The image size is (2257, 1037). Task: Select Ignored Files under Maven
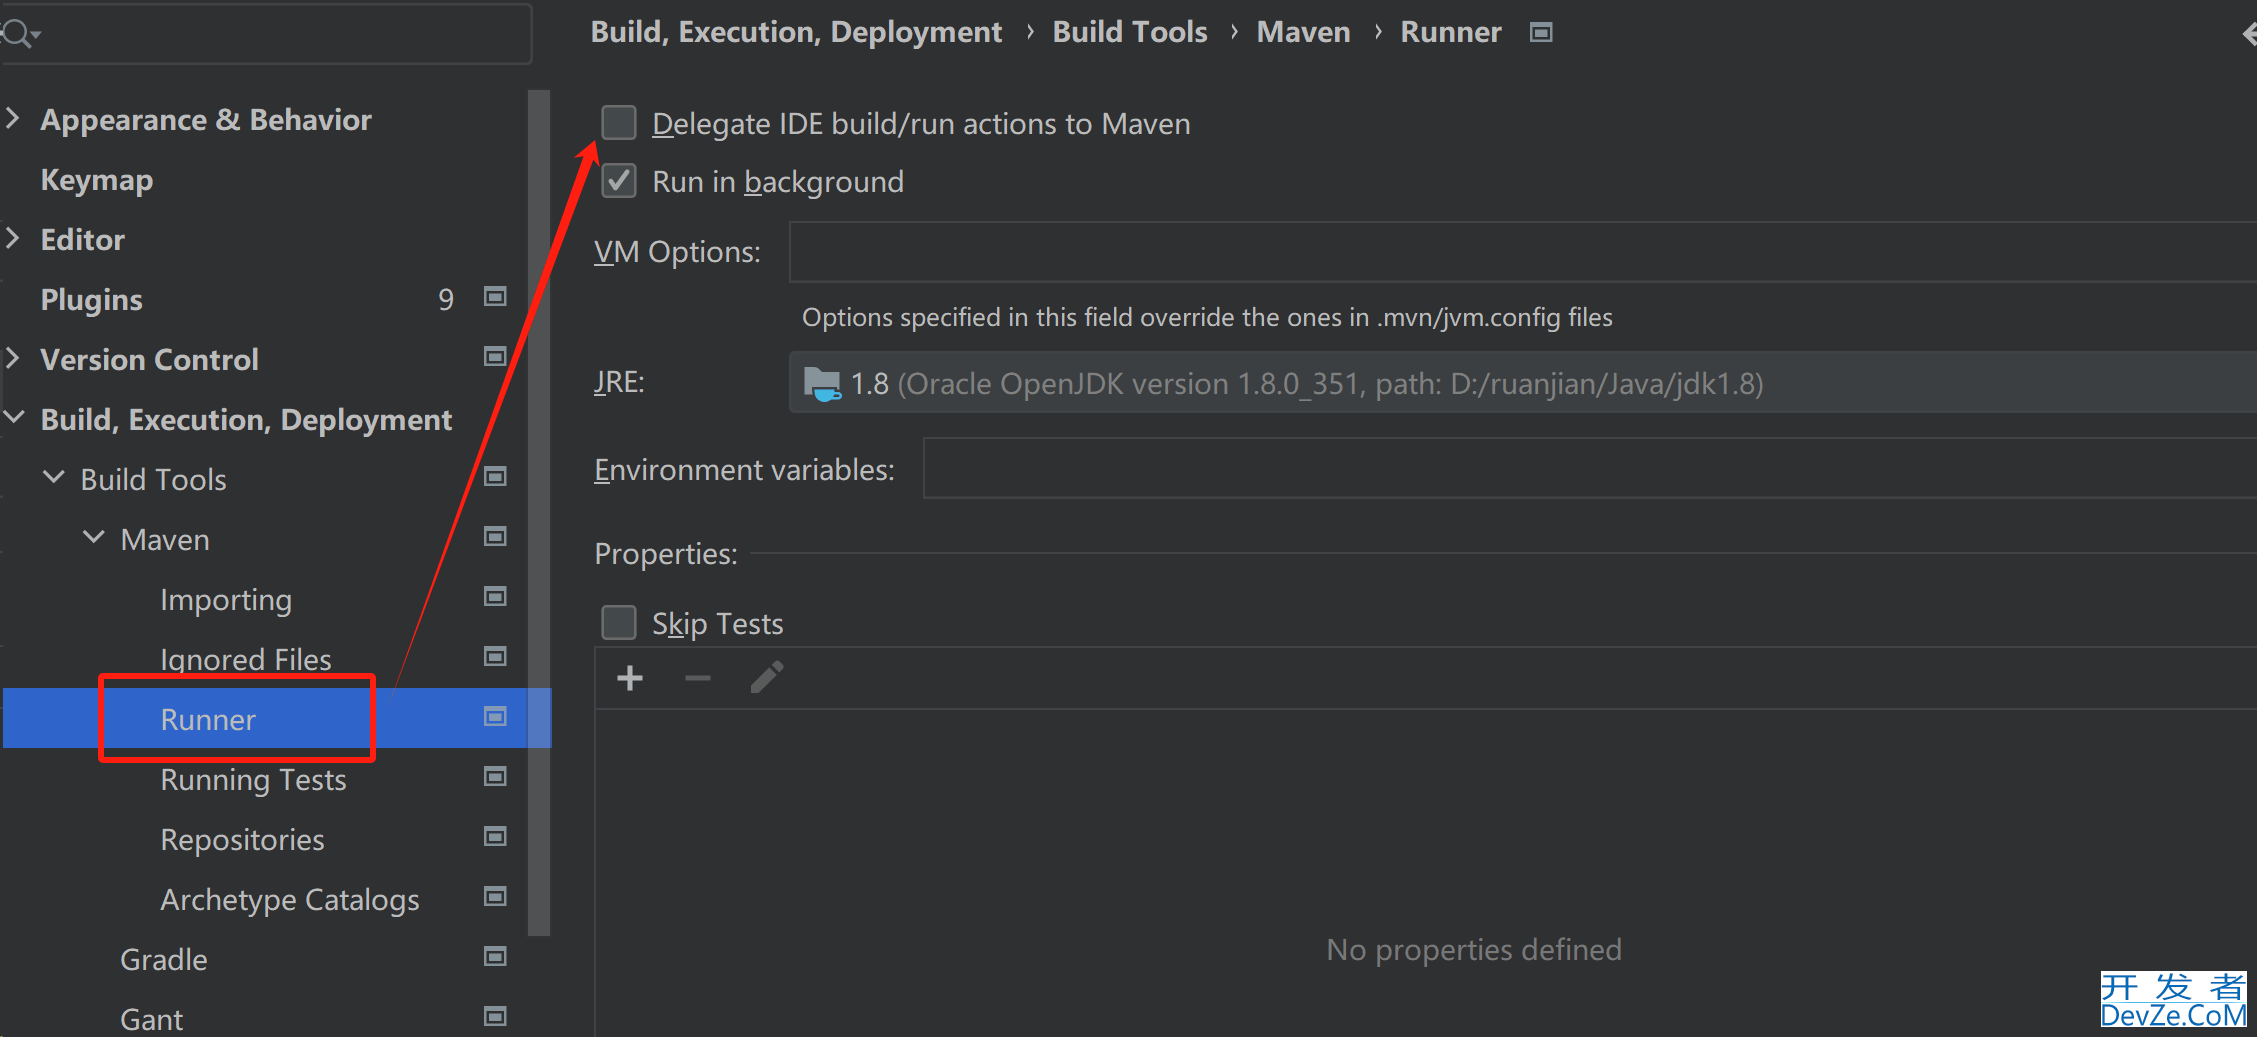(246, 660)
